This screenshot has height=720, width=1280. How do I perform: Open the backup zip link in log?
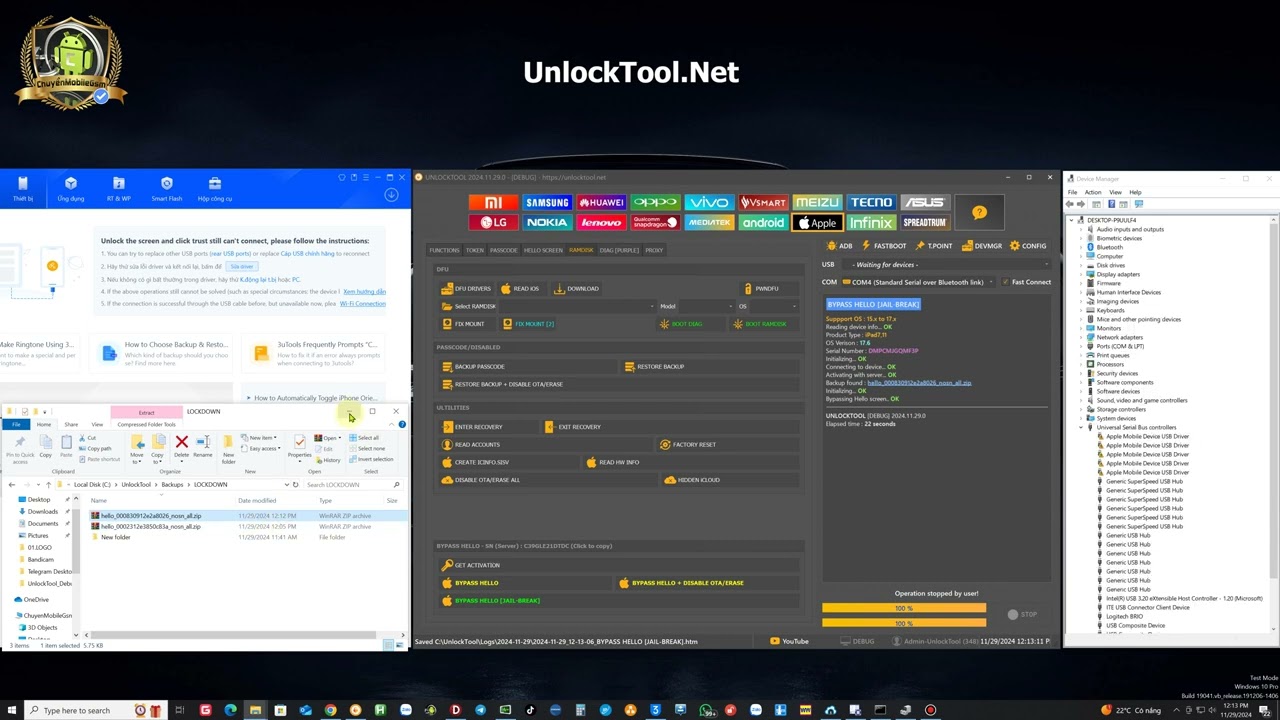coord(919,383)
